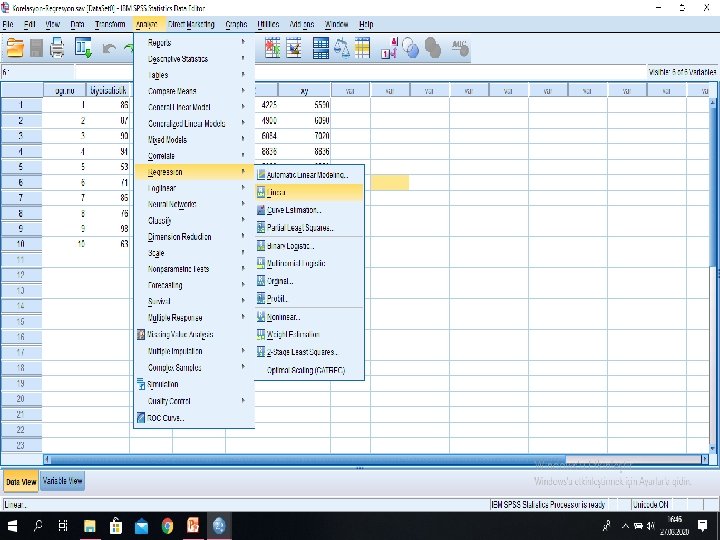
Task: Click the Split File toolbar icon
Action: [321, 48]
